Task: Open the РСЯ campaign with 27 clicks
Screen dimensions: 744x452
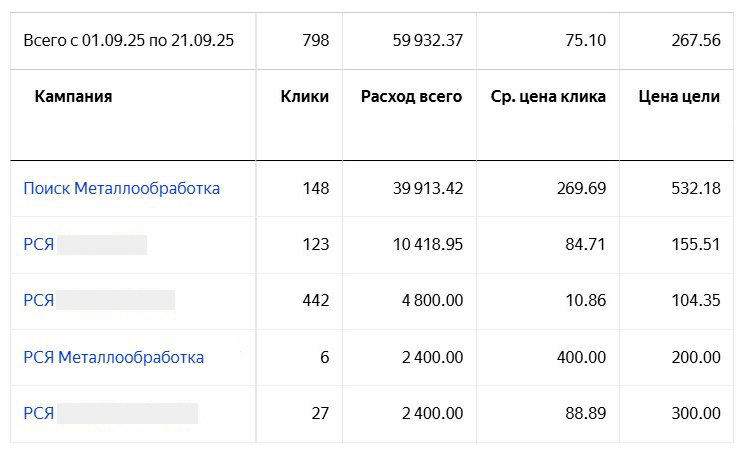Action: 38,413
